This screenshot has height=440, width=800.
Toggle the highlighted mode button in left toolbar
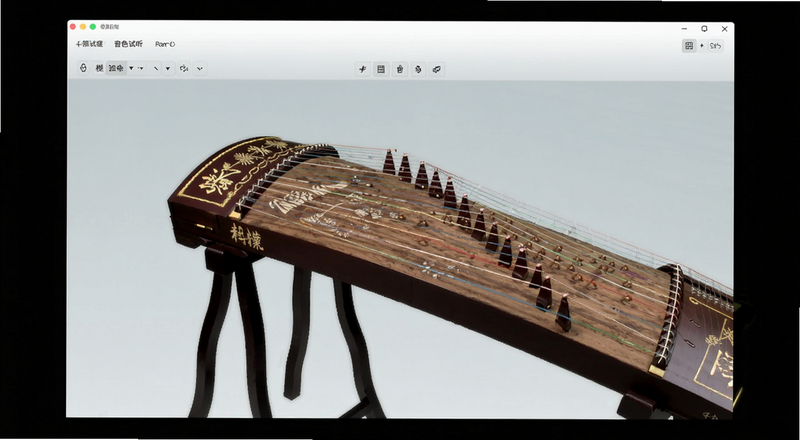pyautogui.click(x=116, y=68)
